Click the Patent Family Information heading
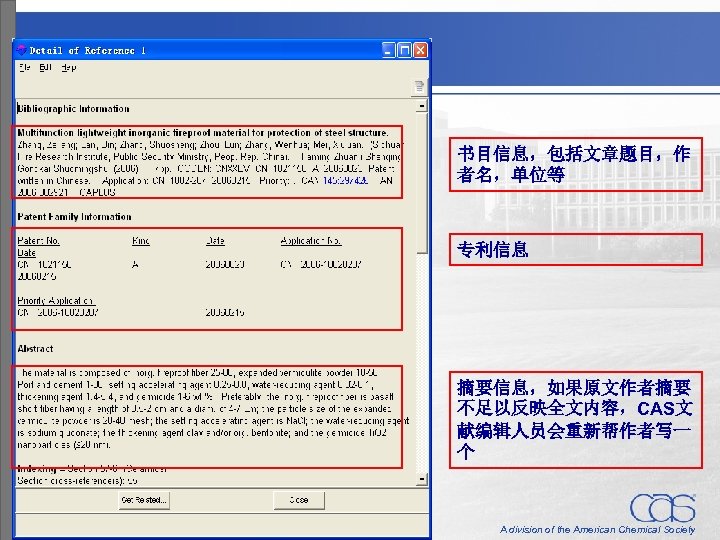720x540 pixels. point(74,217)
